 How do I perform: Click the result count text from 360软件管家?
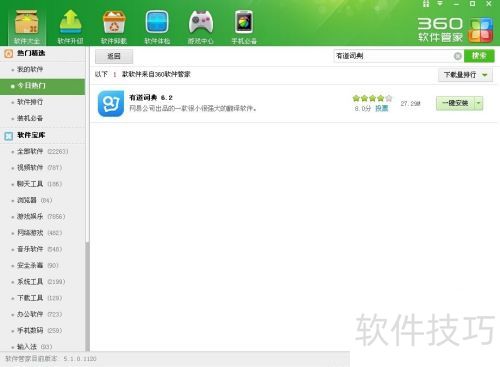click(142, 74)
